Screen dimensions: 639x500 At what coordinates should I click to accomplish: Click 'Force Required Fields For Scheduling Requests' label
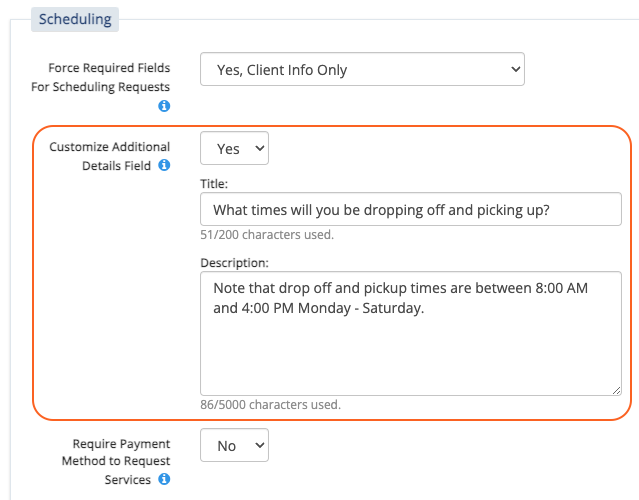101,77
